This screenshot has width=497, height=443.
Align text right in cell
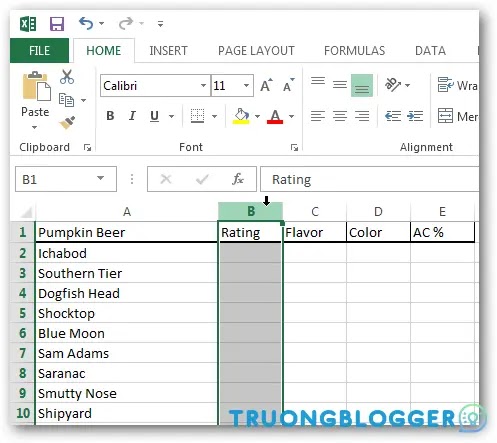[x=362, y=116]
